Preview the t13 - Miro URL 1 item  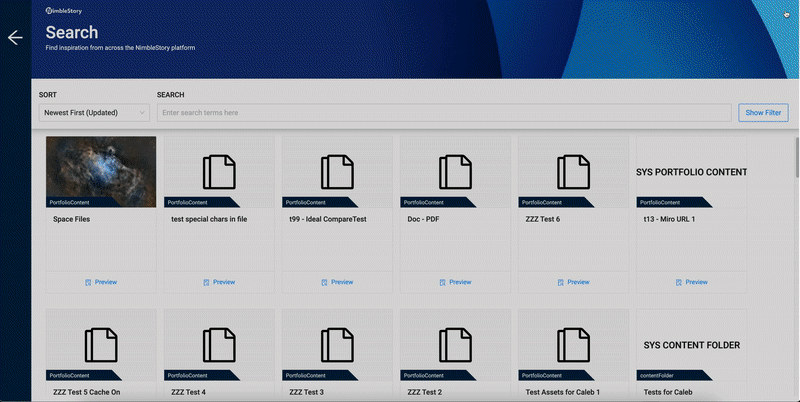[691, 282]
